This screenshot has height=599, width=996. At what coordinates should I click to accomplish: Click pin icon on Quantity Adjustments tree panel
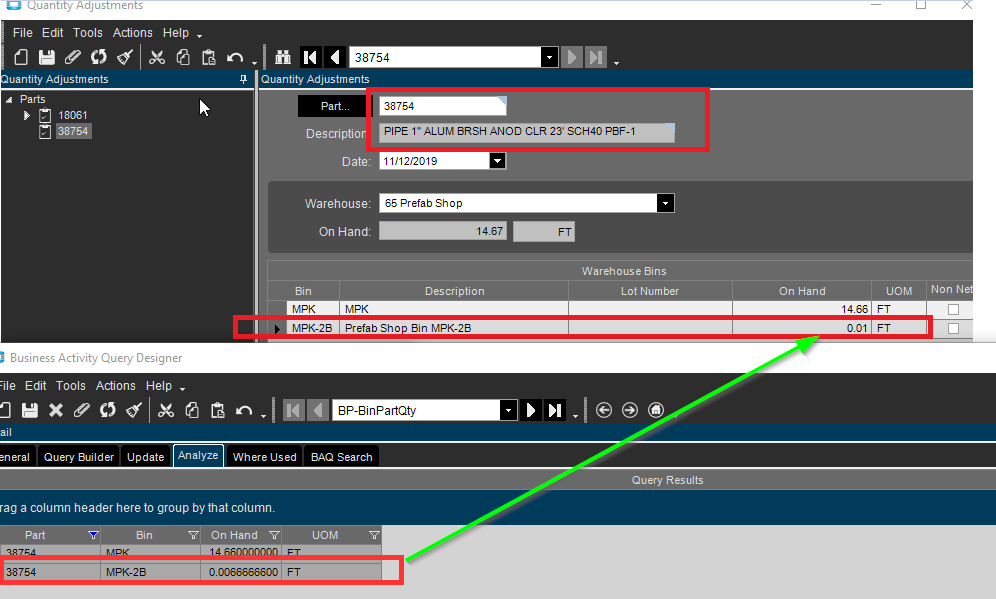(x=243, y=79)
